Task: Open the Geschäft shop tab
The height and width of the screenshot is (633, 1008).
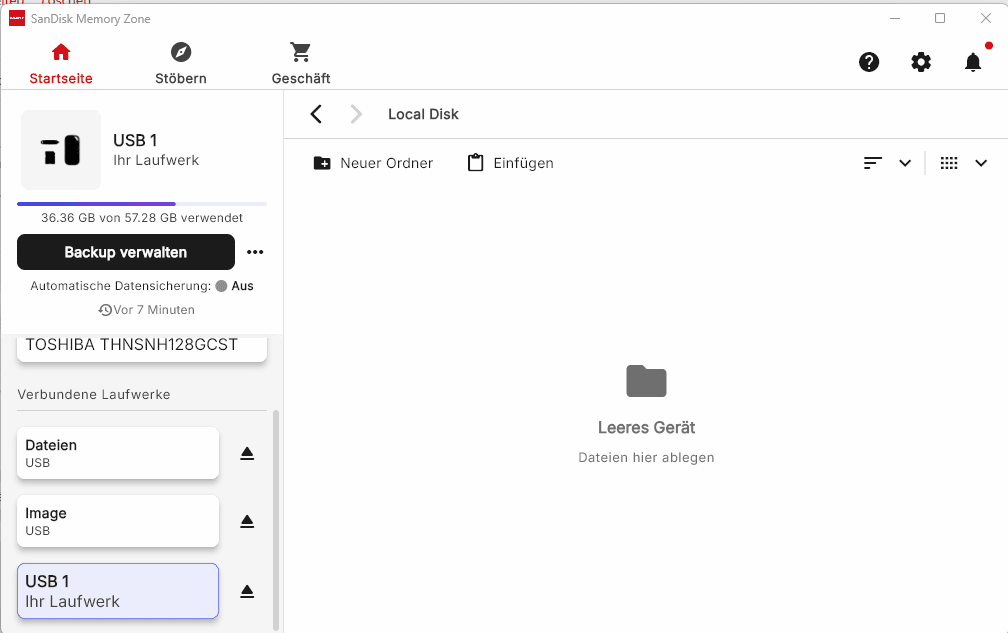Action: point(301,64)
